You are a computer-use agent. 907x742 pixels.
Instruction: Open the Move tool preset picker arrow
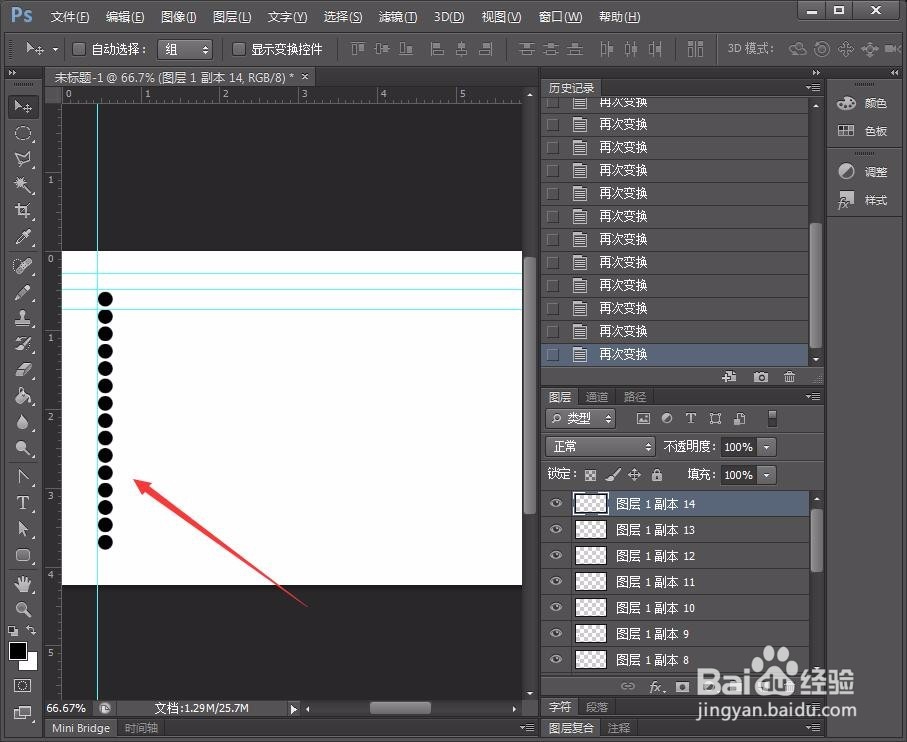[55, 50]
